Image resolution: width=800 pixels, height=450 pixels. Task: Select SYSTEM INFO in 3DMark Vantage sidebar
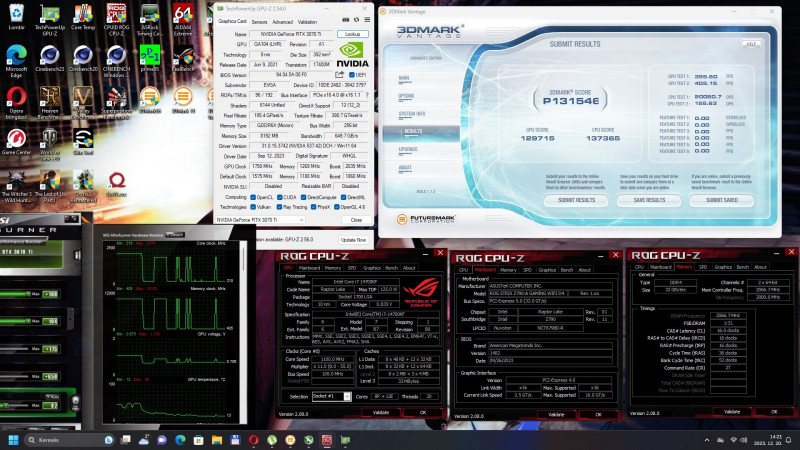click(412, 114)
